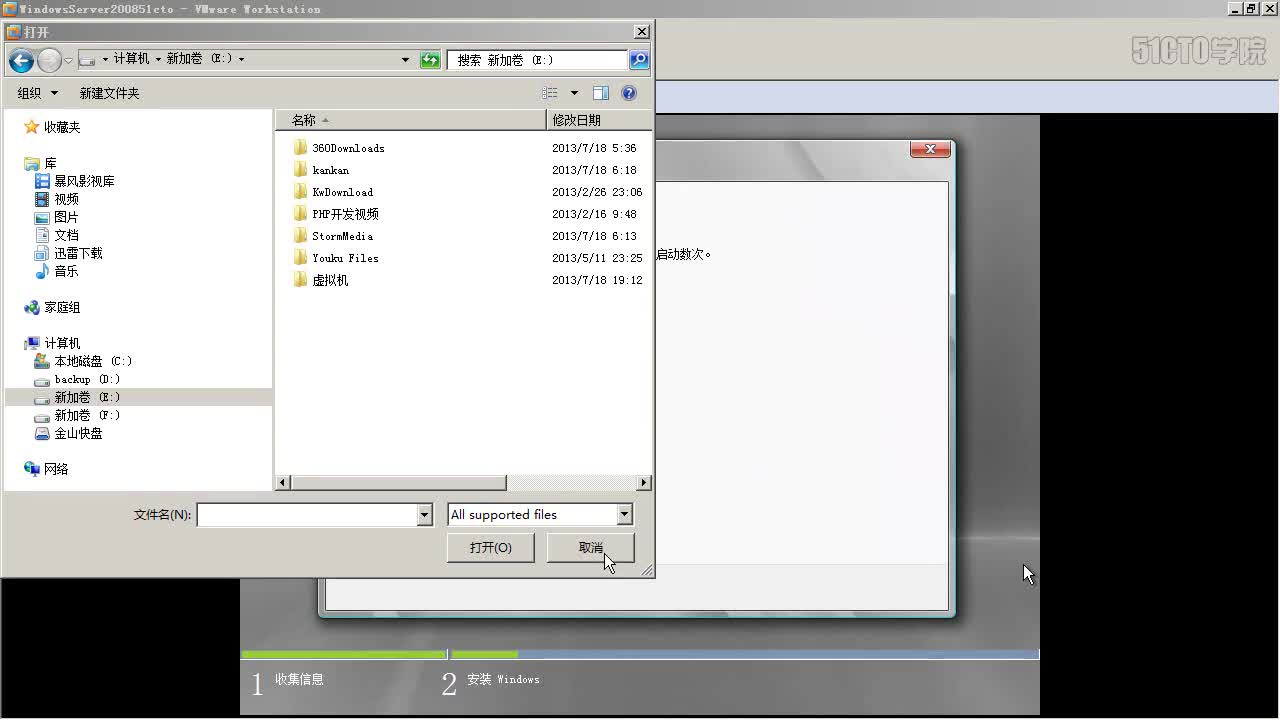Click the 安装 Windows progress bar
Viewport: 1280px width, 720px height.
744,655
